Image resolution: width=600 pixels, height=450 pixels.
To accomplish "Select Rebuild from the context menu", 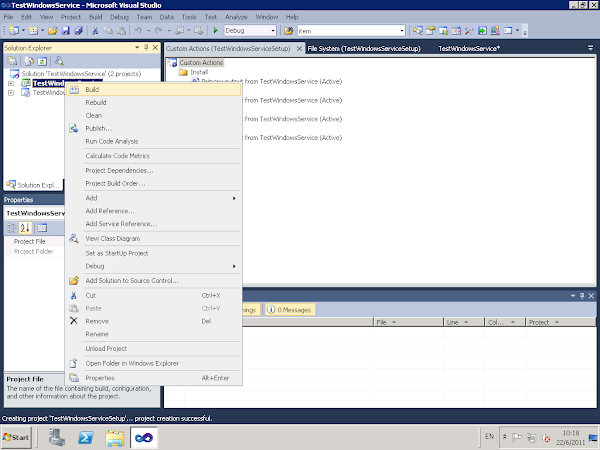I will (x=154, y=103).
